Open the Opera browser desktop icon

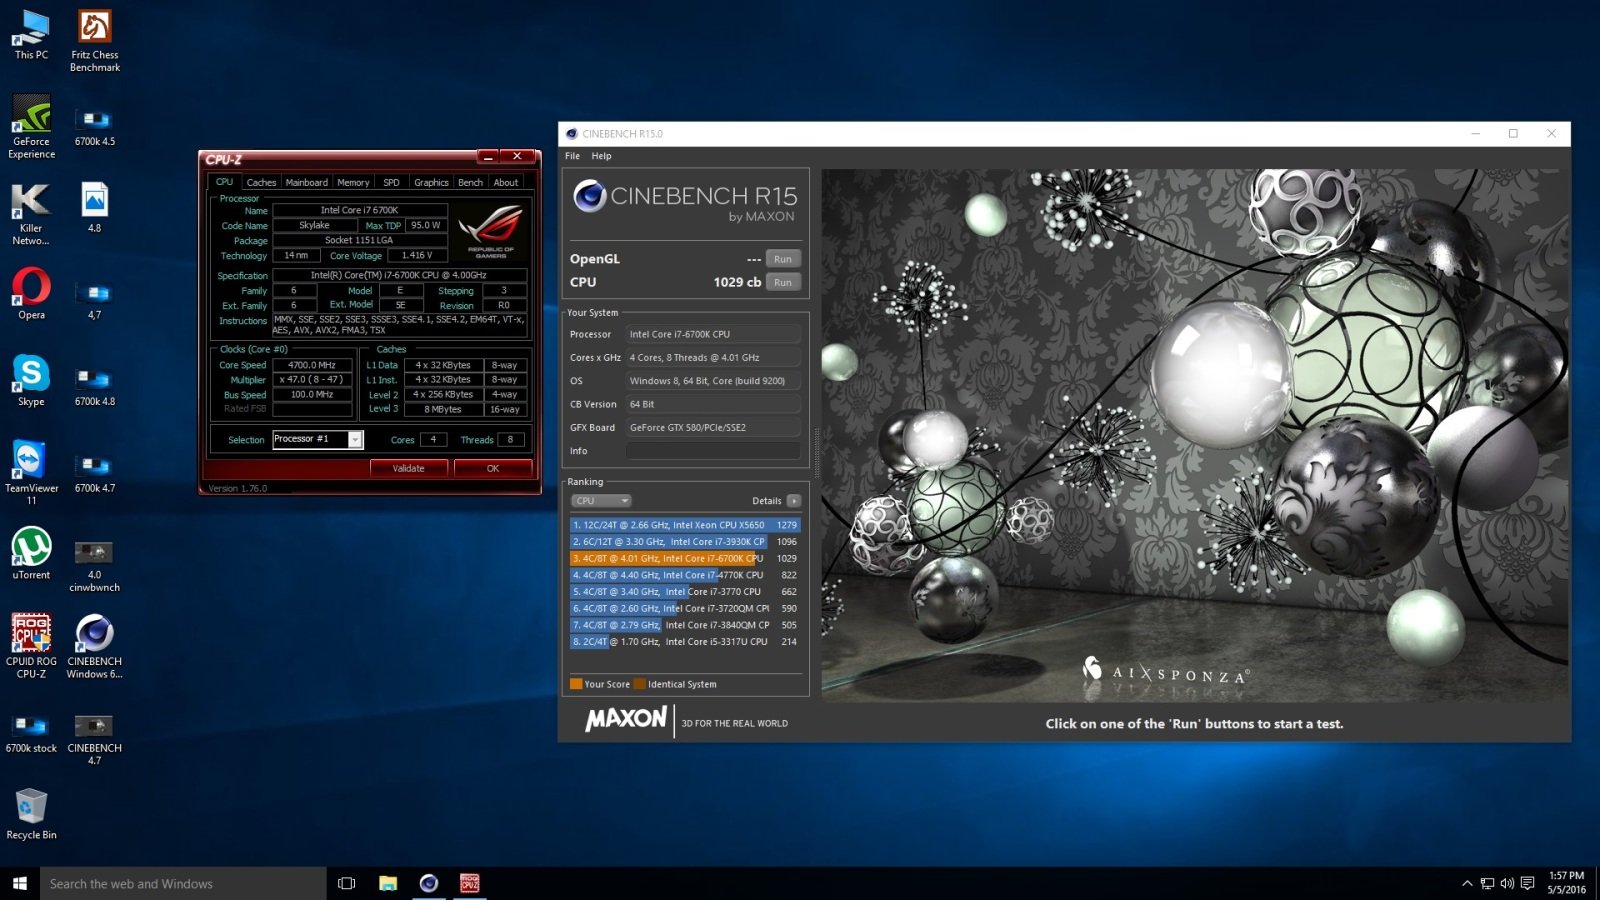[31, 288]
